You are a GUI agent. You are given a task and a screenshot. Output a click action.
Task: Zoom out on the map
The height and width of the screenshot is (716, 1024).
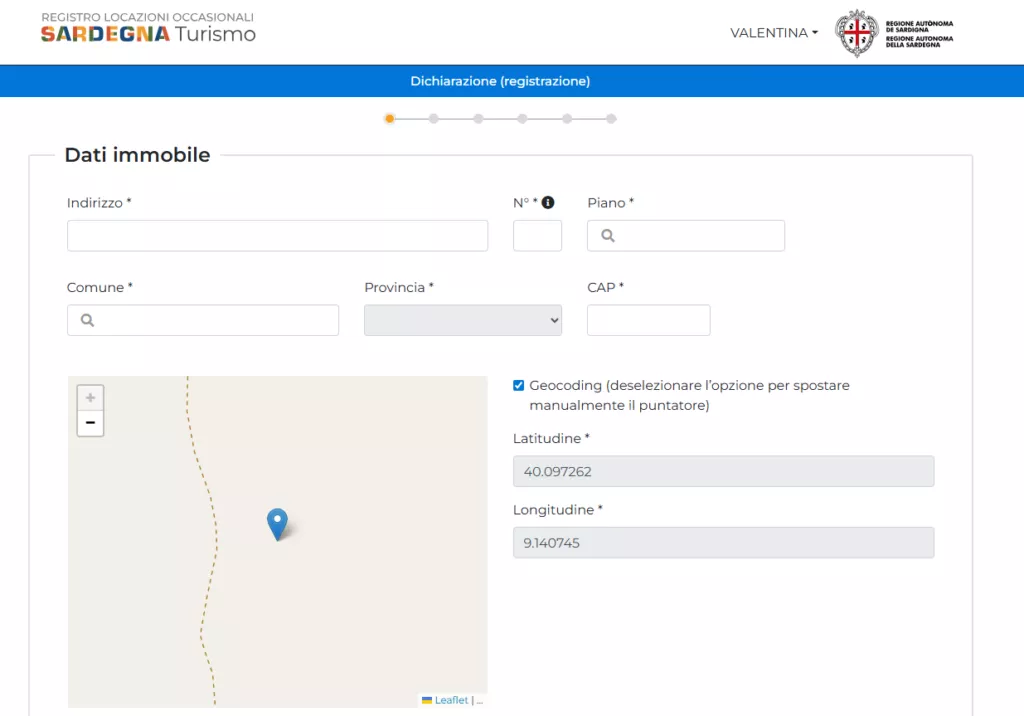point(90,423)
